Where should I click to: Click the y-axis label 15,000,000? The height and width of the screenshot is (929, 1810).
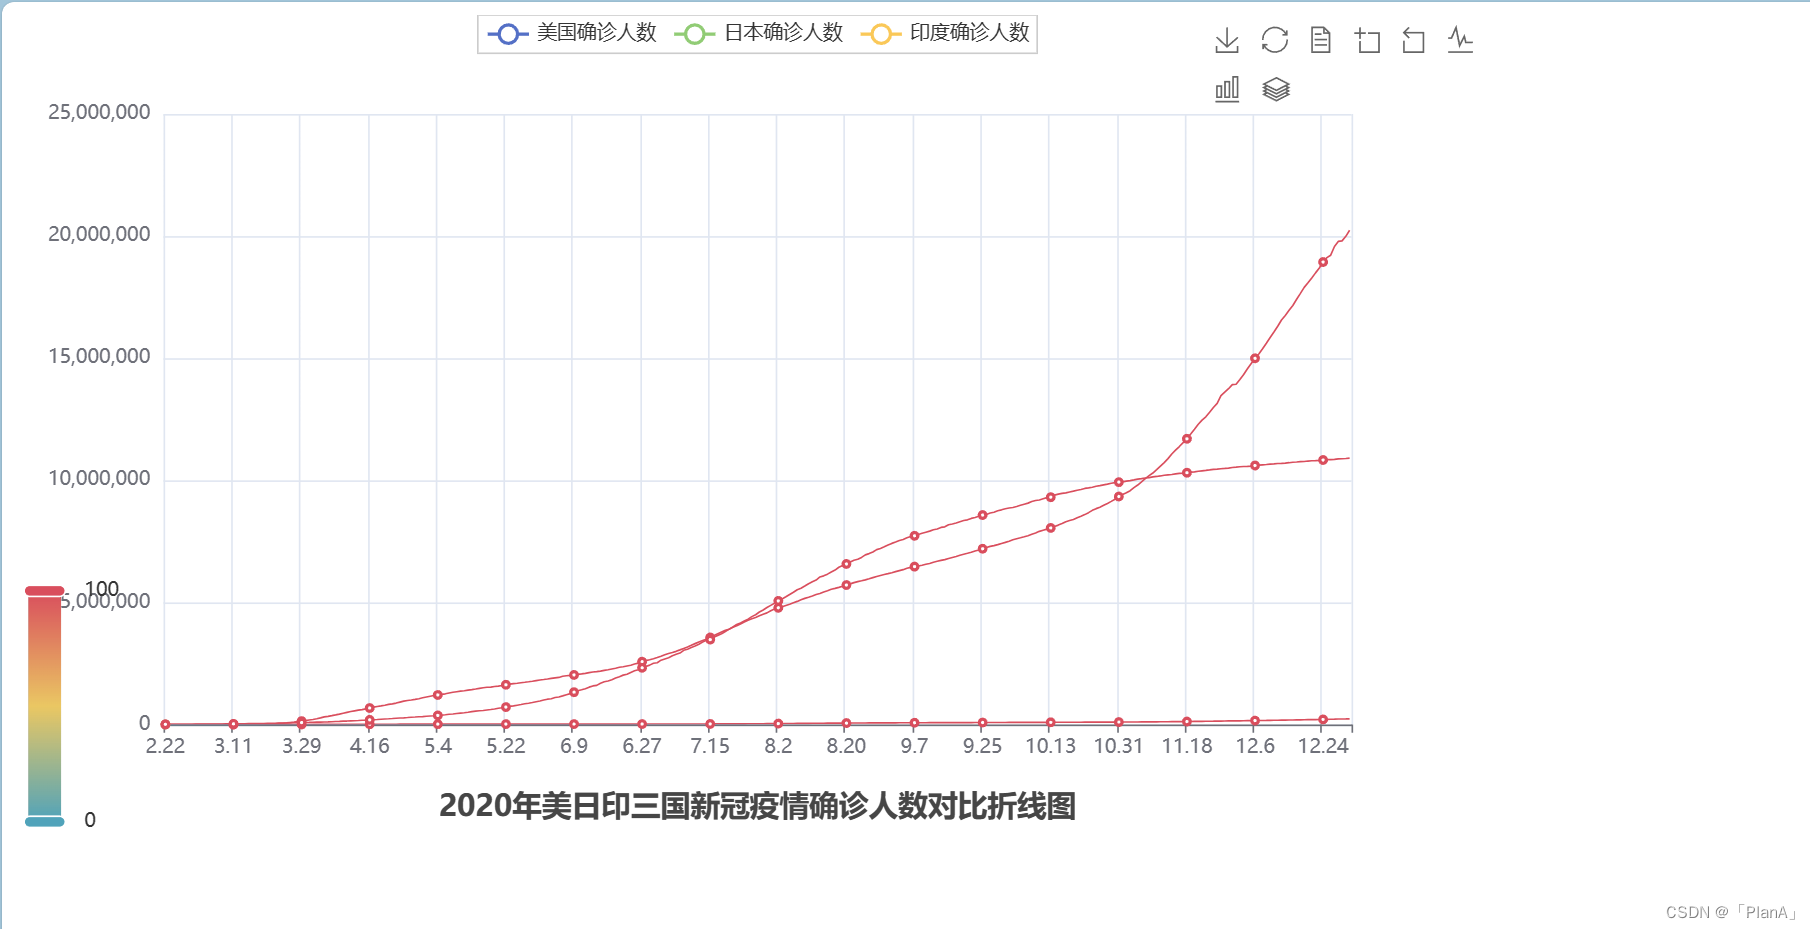click(99, 356)
